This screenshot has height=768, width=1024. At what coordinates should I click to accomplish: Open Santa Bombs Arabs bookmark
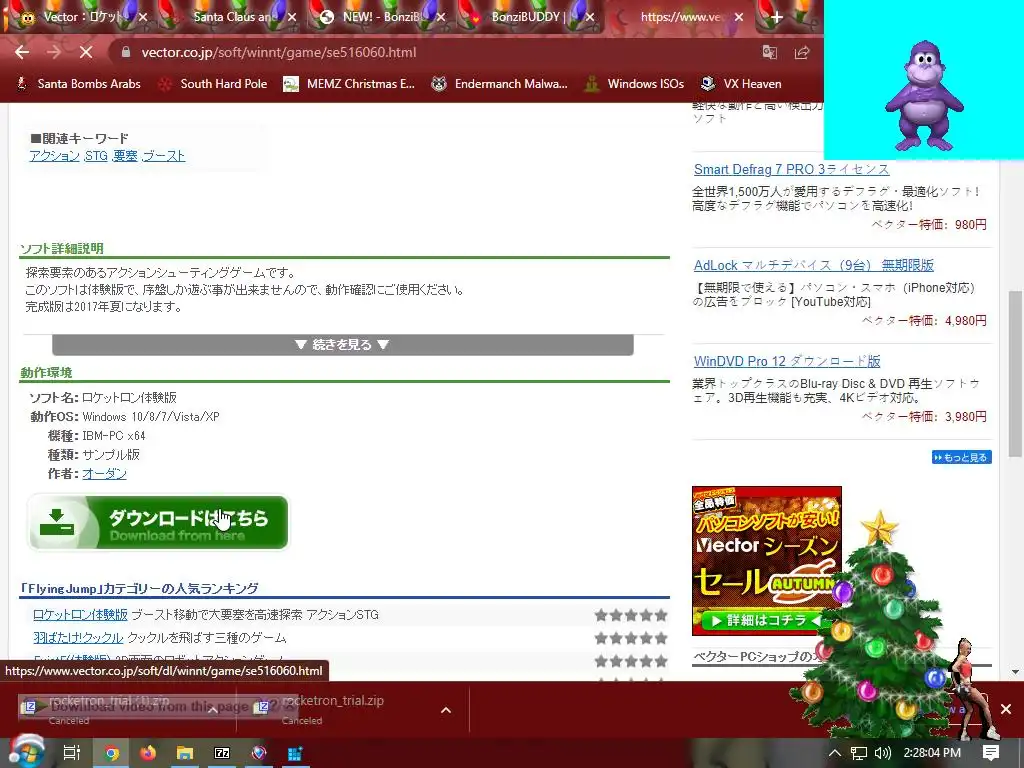pos(78,84)
